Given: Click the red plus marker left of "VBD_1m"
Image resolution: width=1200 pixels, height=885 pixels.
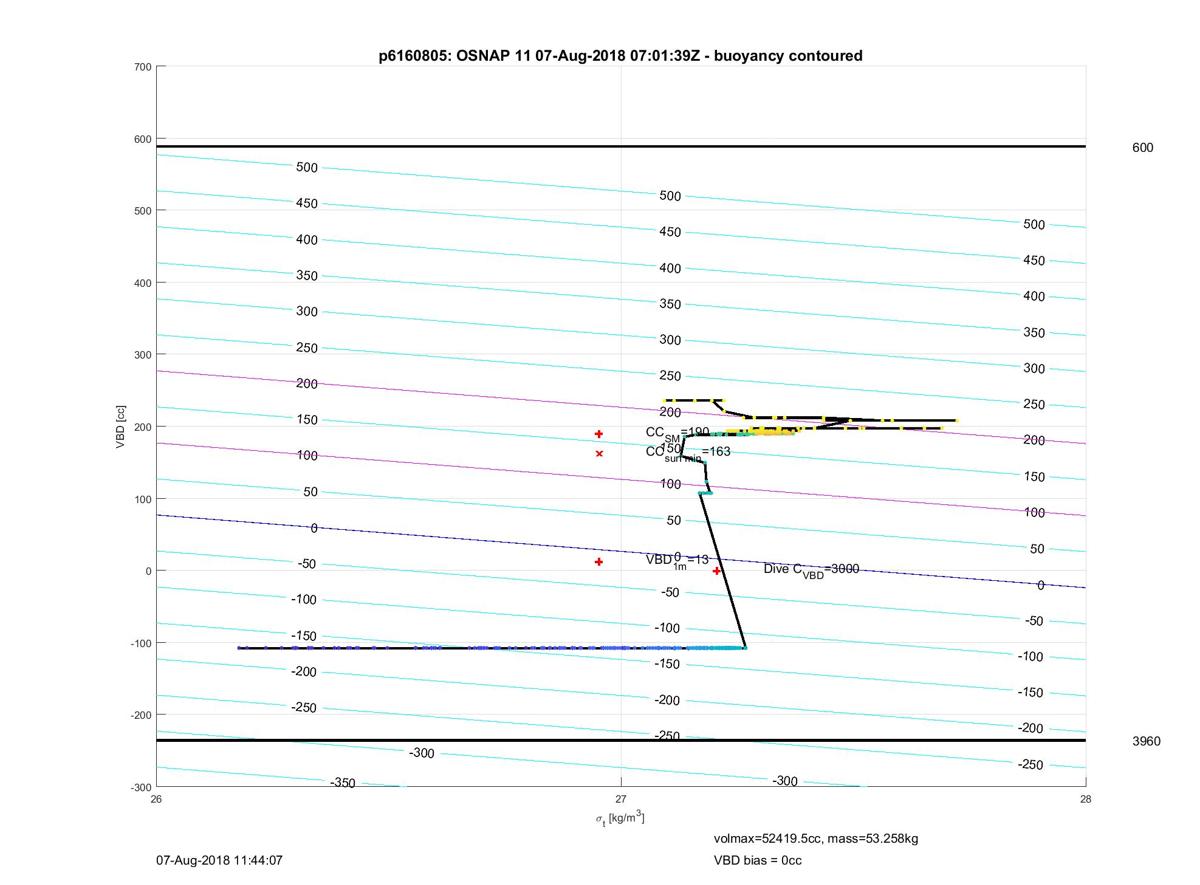Looking at the screenshot, I should click(x=599, y=562).
